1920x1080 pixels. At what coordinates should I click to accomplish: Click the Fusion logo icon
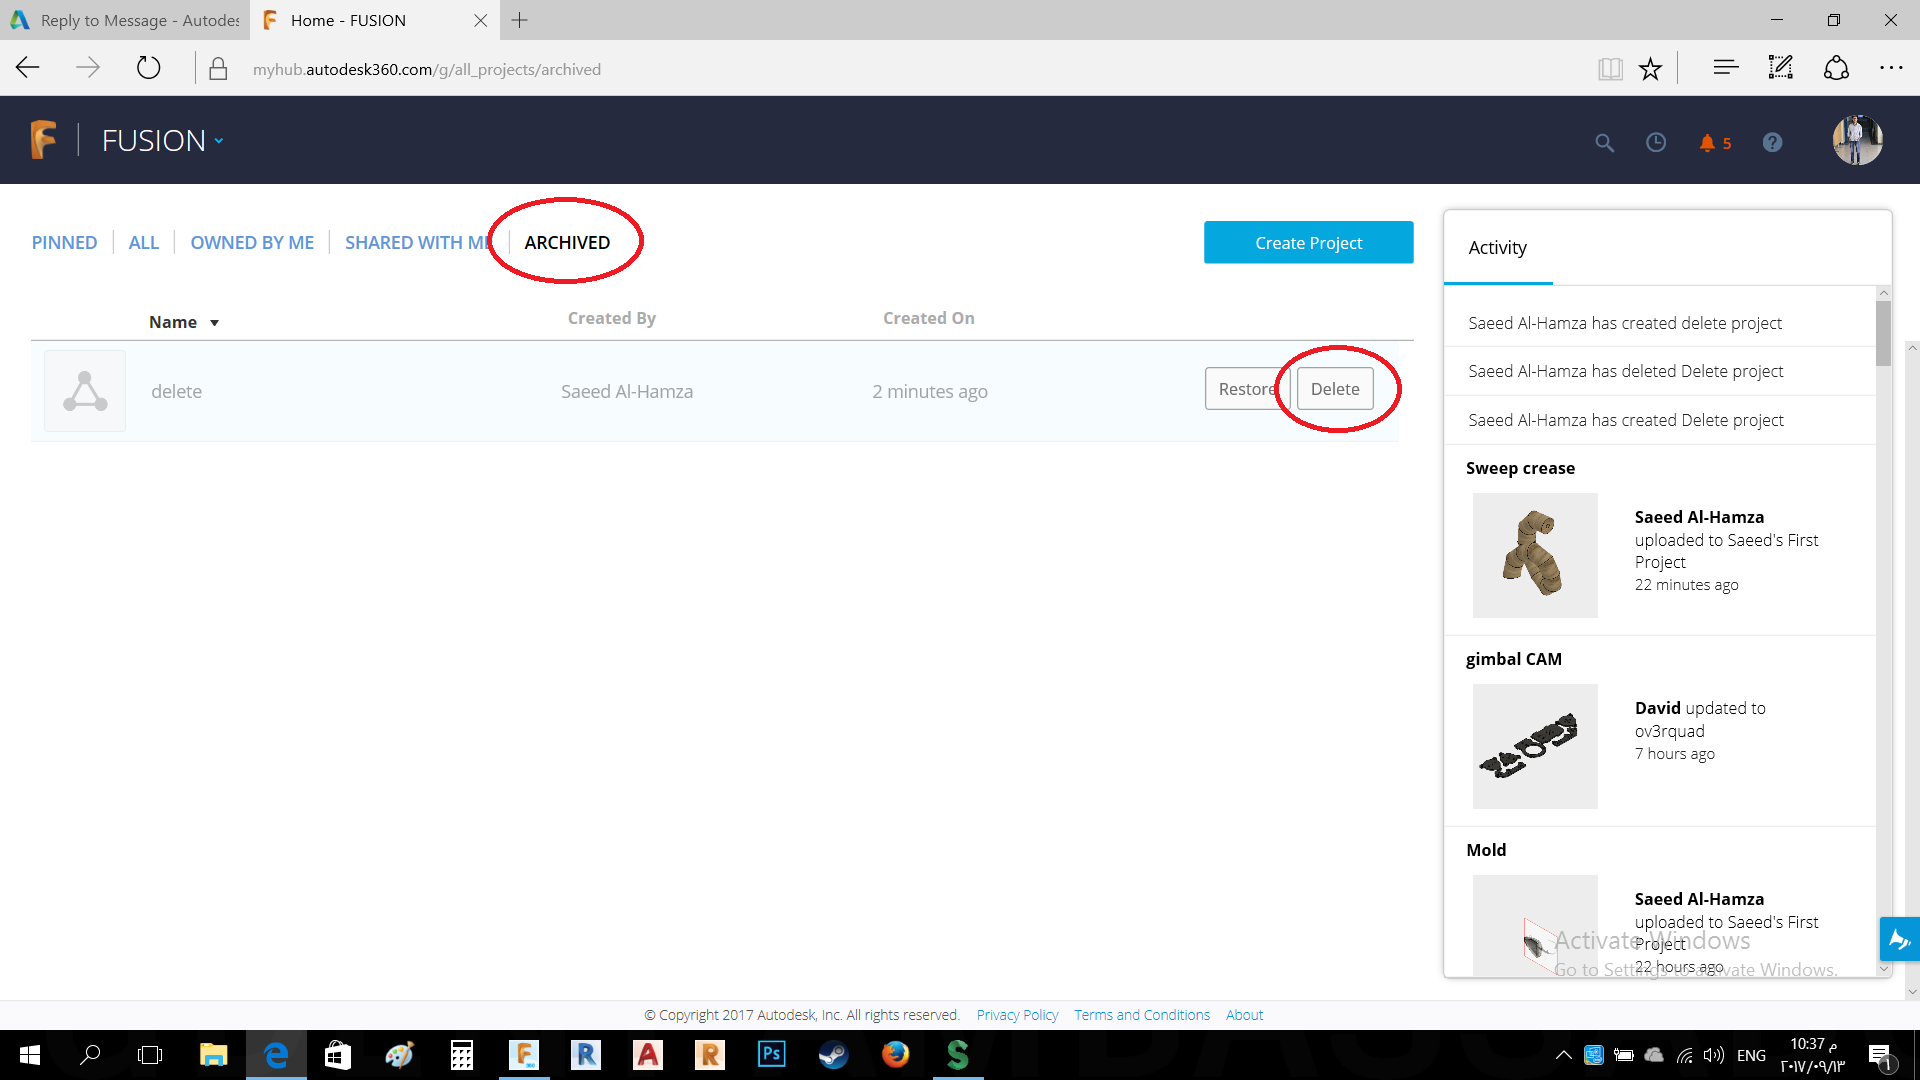[x=42, y=139]
